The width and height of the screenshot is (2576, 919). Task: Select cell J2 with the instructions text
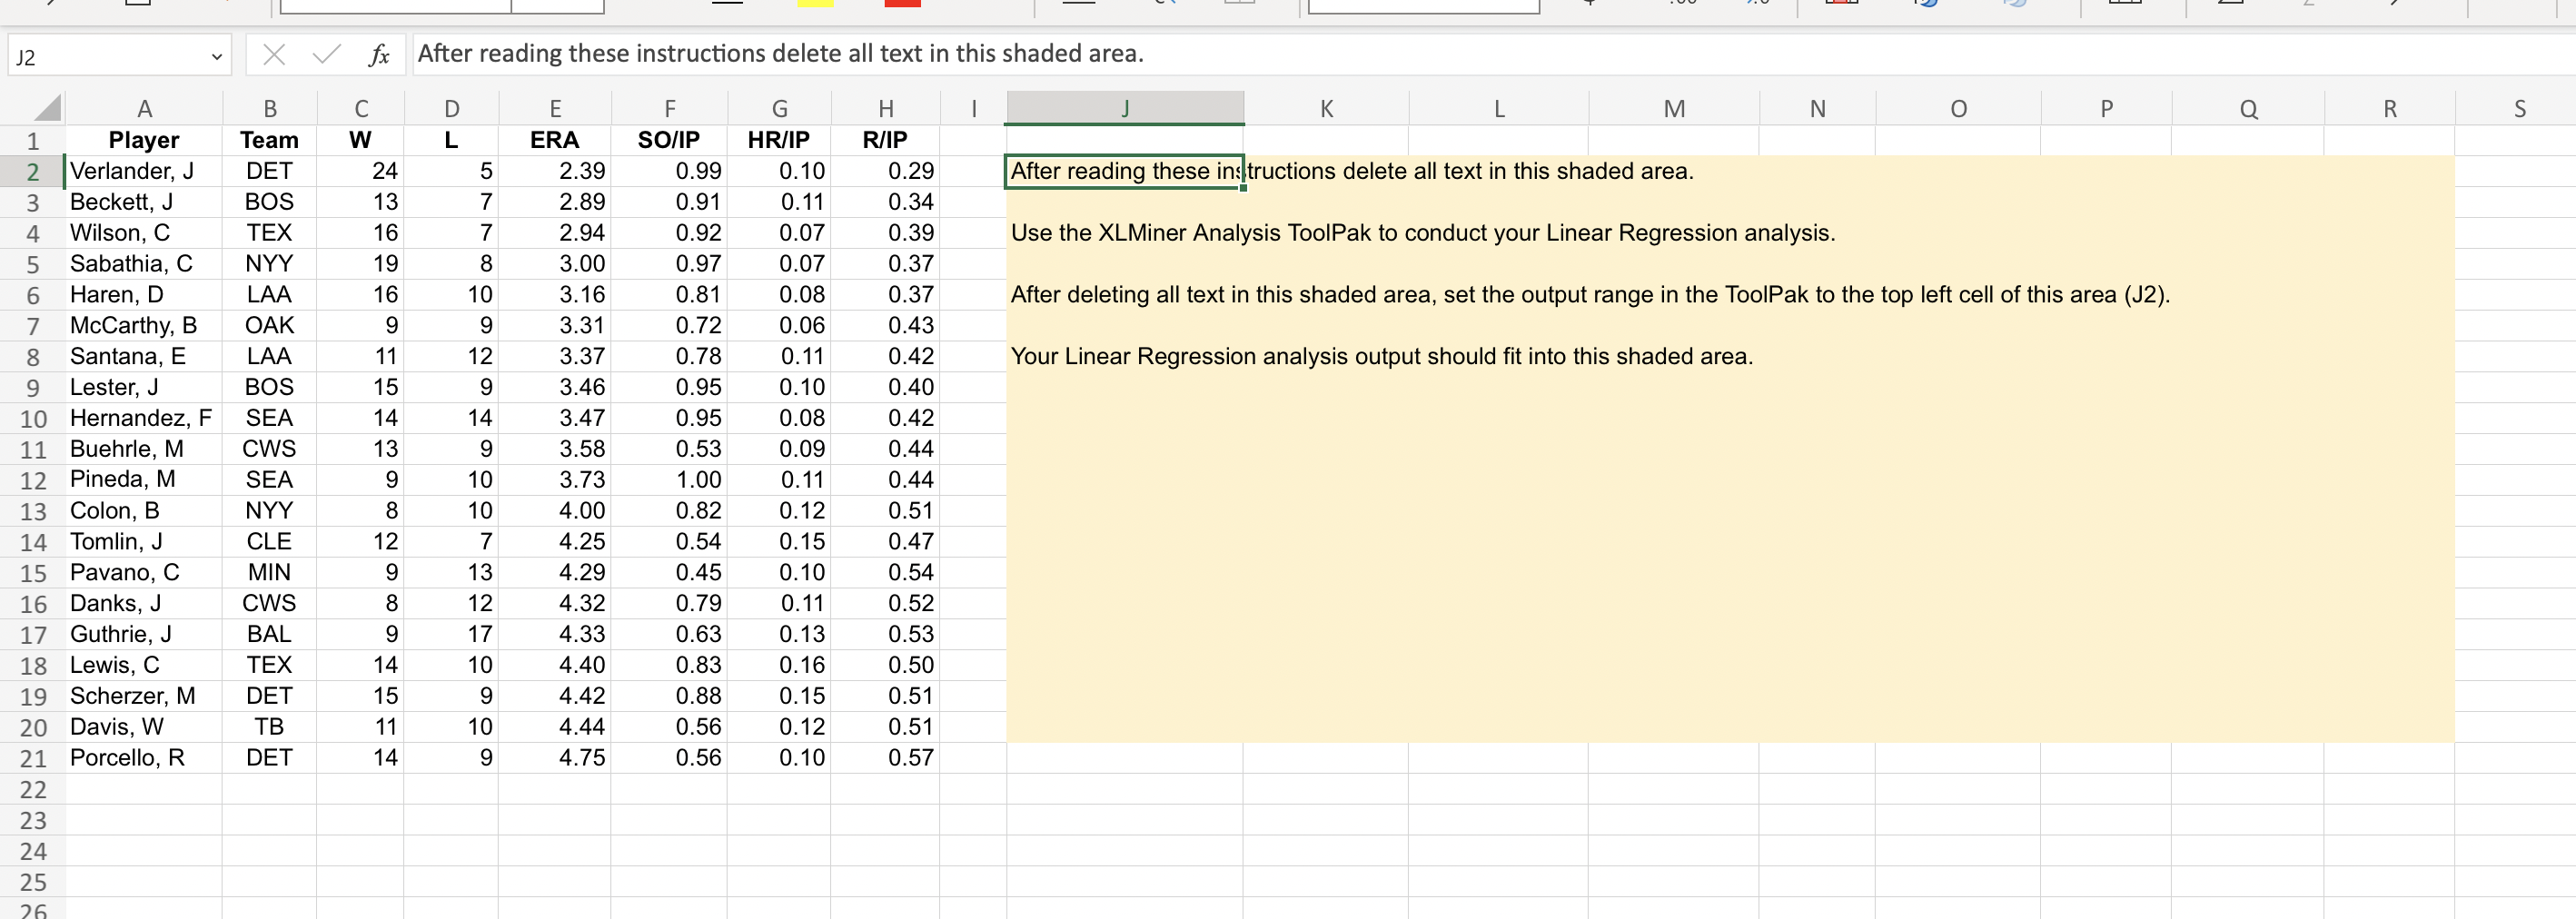pyautogui.click(x=1124, y=171)
